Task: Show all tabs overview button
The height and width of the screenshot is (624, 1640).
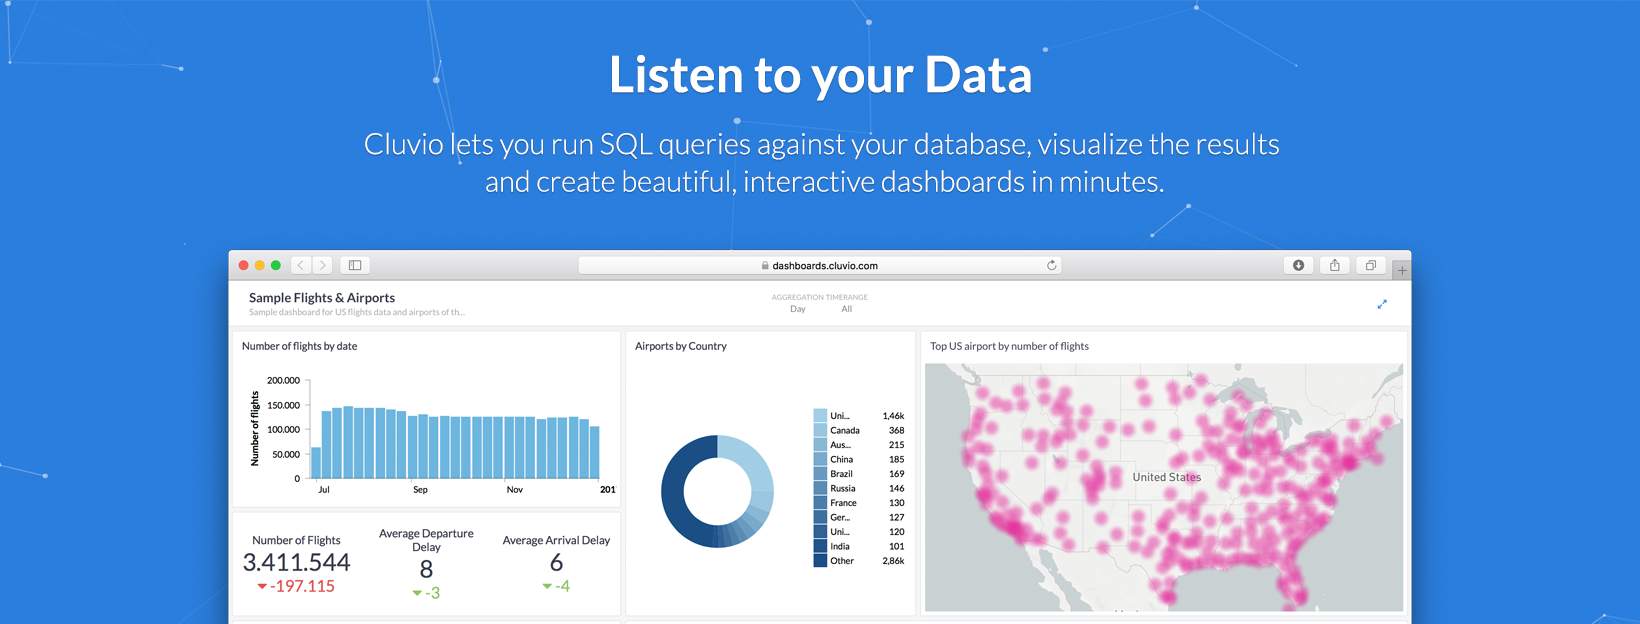Action: (1370, 265)
